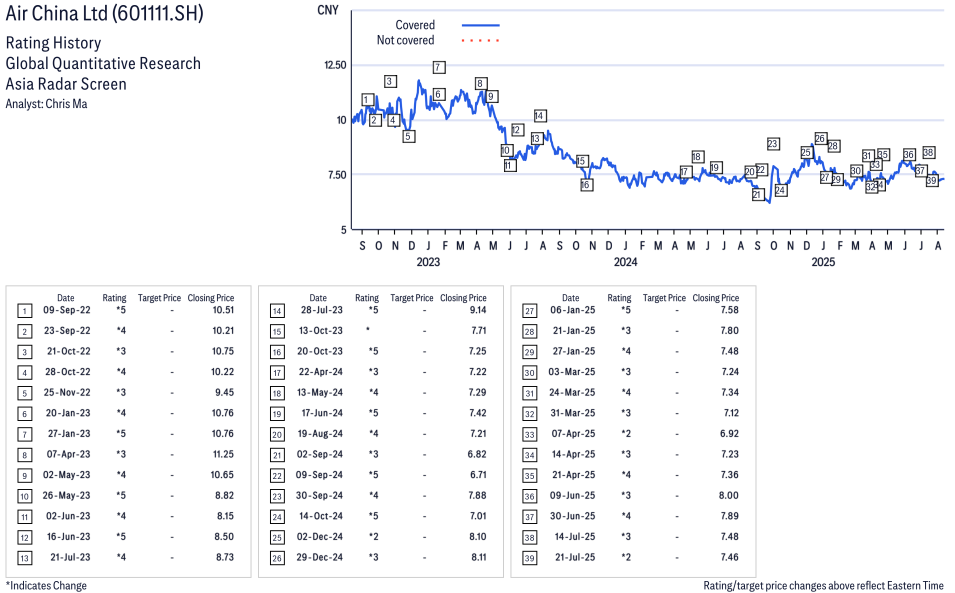Click the 'Air China Ltd (601111.SH)' title
Viewport: 955px width, 593px height.
pos(104,13)
